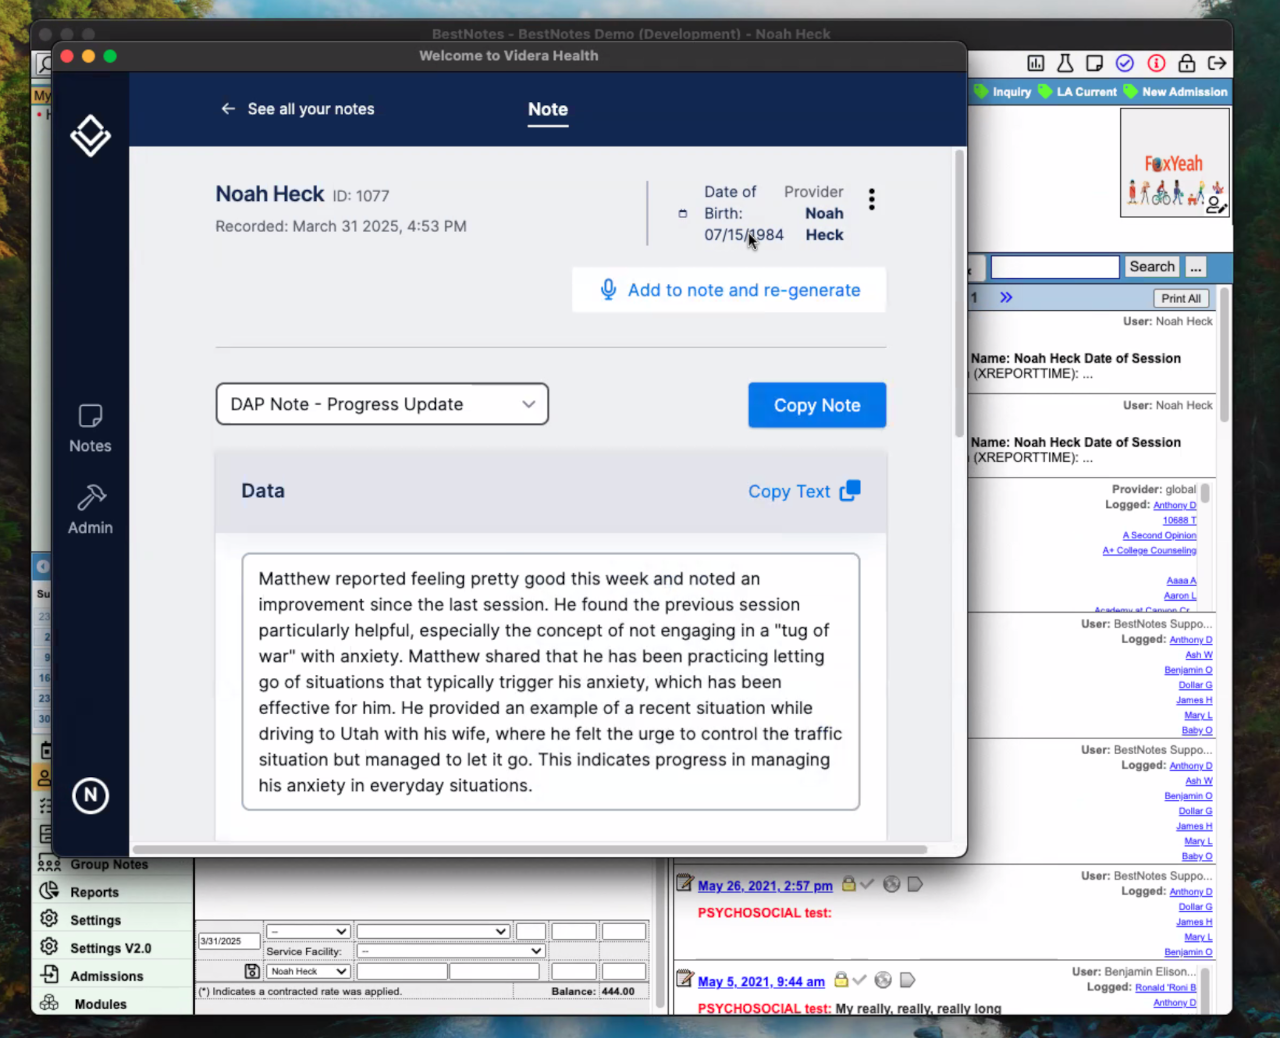Click sticky note icon in BestNotes toolbar
Image resolution: width=1280 pixels, height=1038 pixels.
pos(1095,63)
